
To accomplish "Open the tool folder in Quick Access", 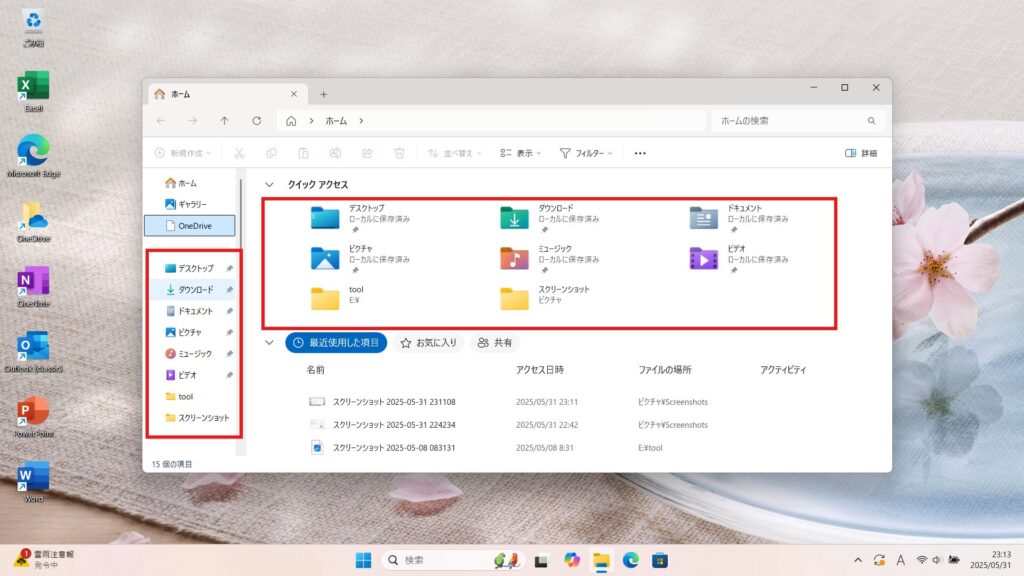I will tap(337, 297).
